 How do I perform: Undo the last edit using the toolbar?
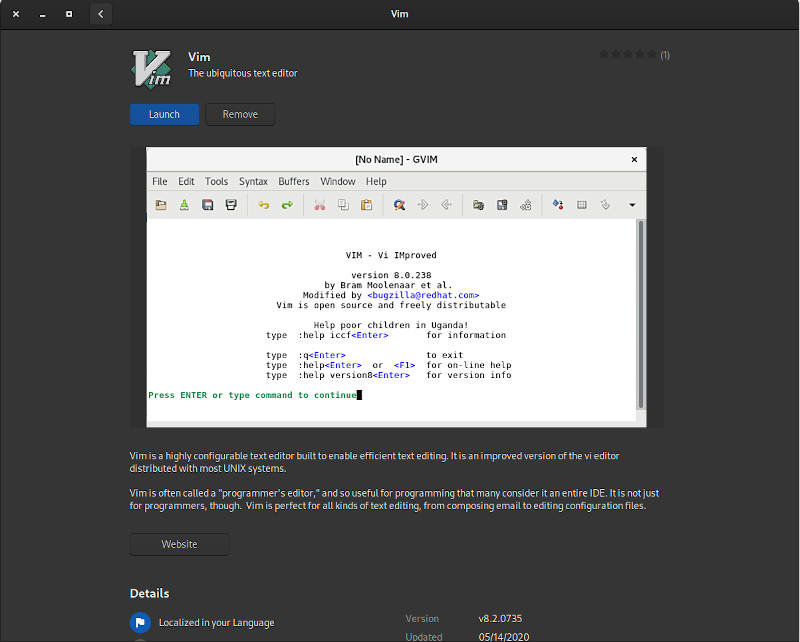264,204
